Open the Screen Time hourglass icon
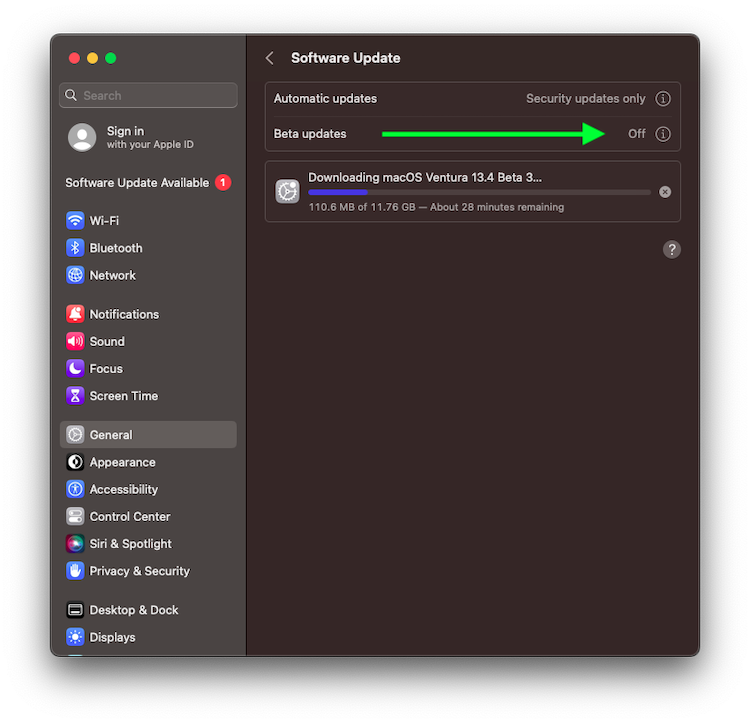This screenshot has width=750, height=723. 75,395
